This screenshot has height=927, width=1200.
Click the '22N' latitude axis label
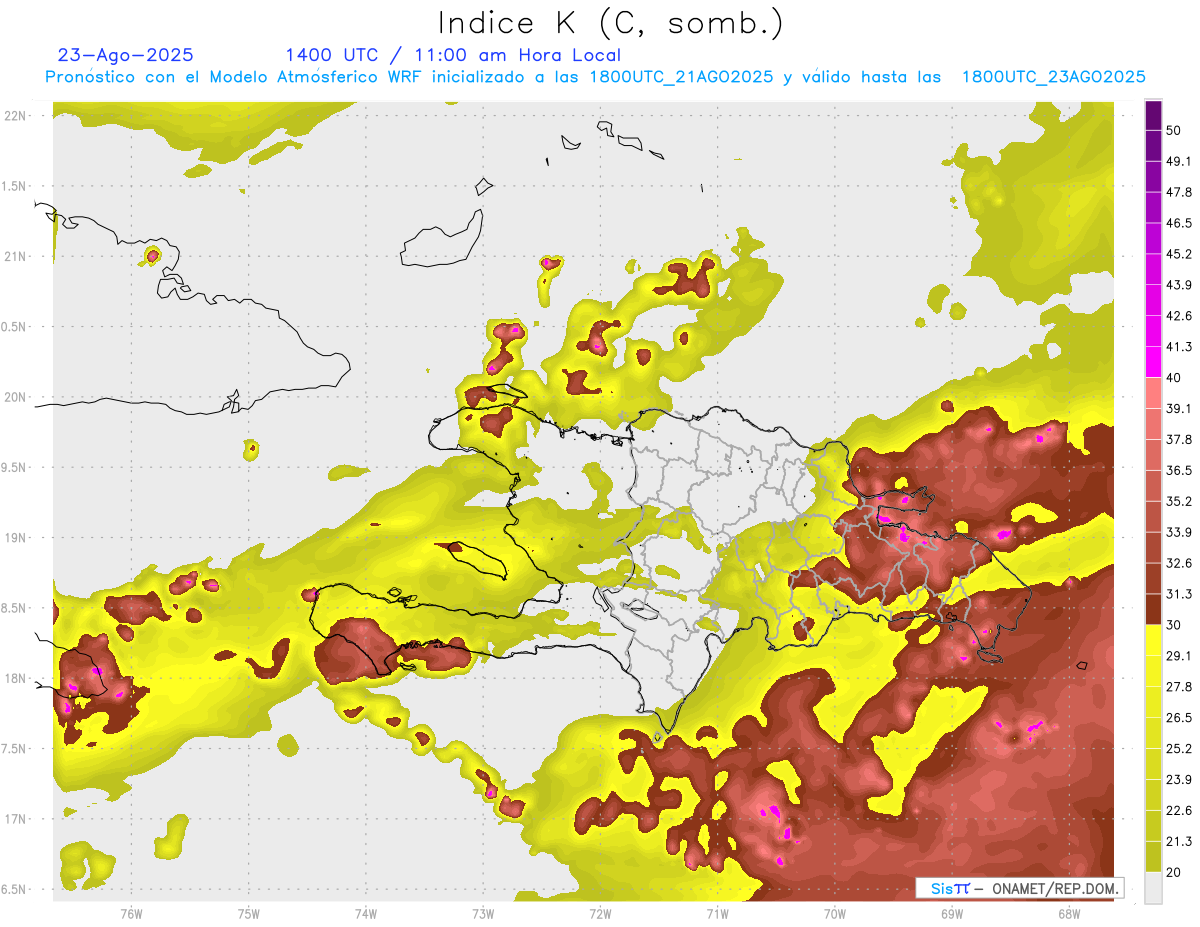click(x=15, y=116)
